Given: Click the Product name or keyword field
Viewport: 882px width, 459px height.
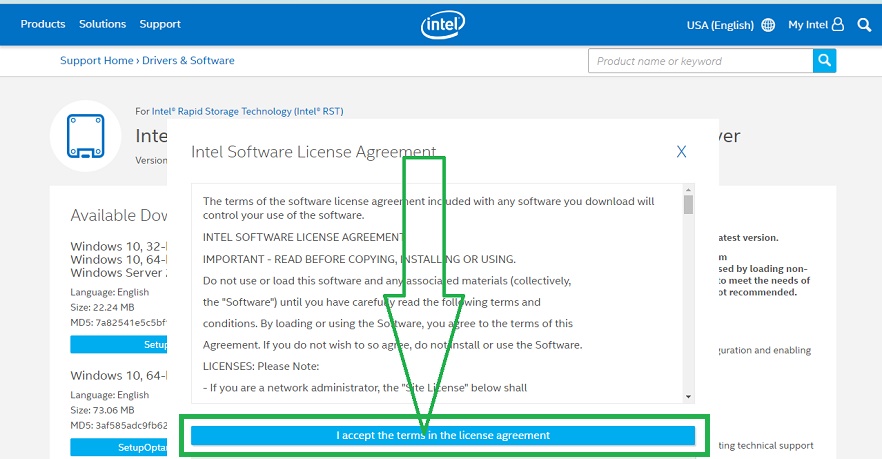Looking at the screenshot, I should pyautogui.click(x=700, y=61).
